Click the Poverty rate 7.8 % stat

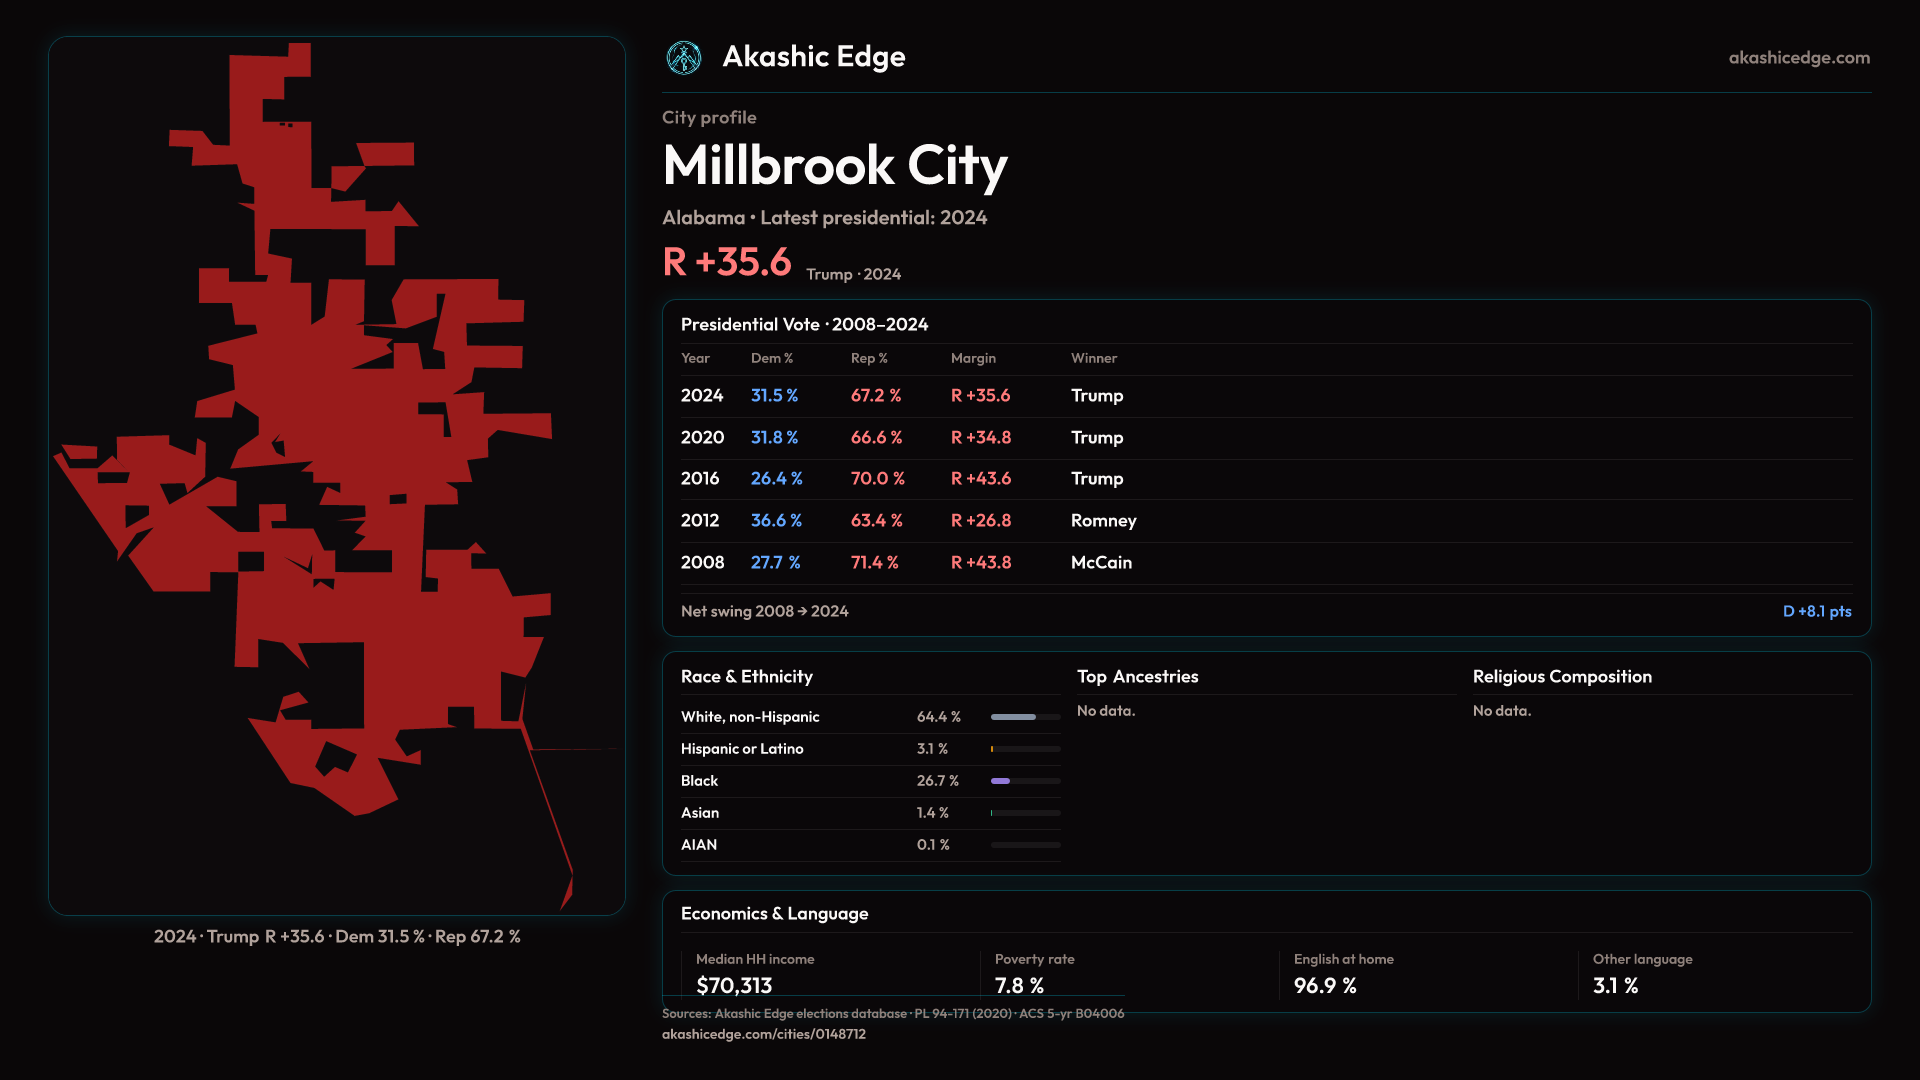tap(1019, 985)
